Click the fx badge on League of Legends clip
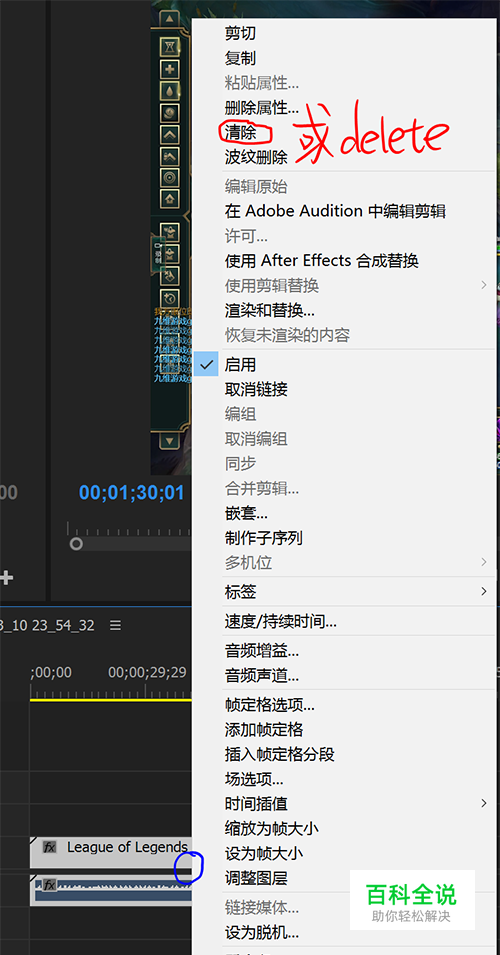The image size is (500, 955). [x=49, y=847]
